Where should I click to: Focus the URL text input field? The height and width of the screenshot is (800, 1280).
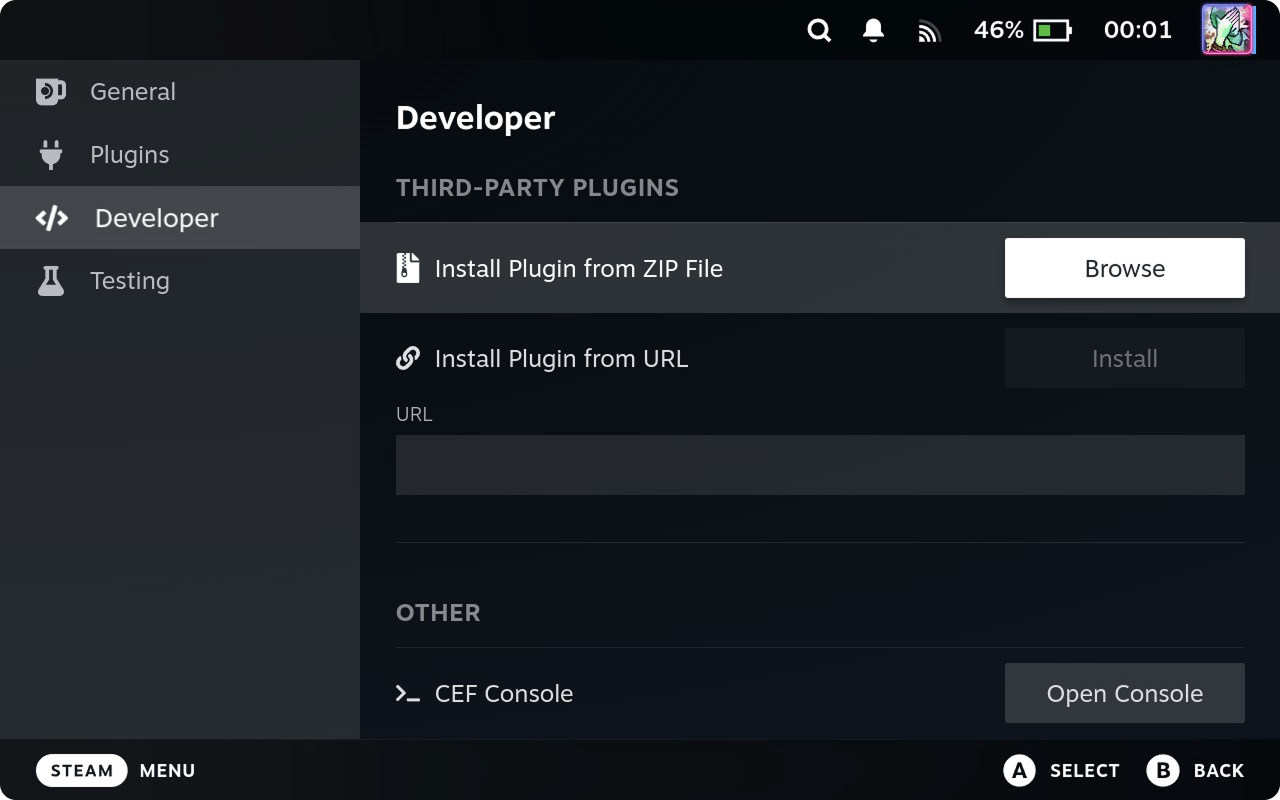click(820, 465)
